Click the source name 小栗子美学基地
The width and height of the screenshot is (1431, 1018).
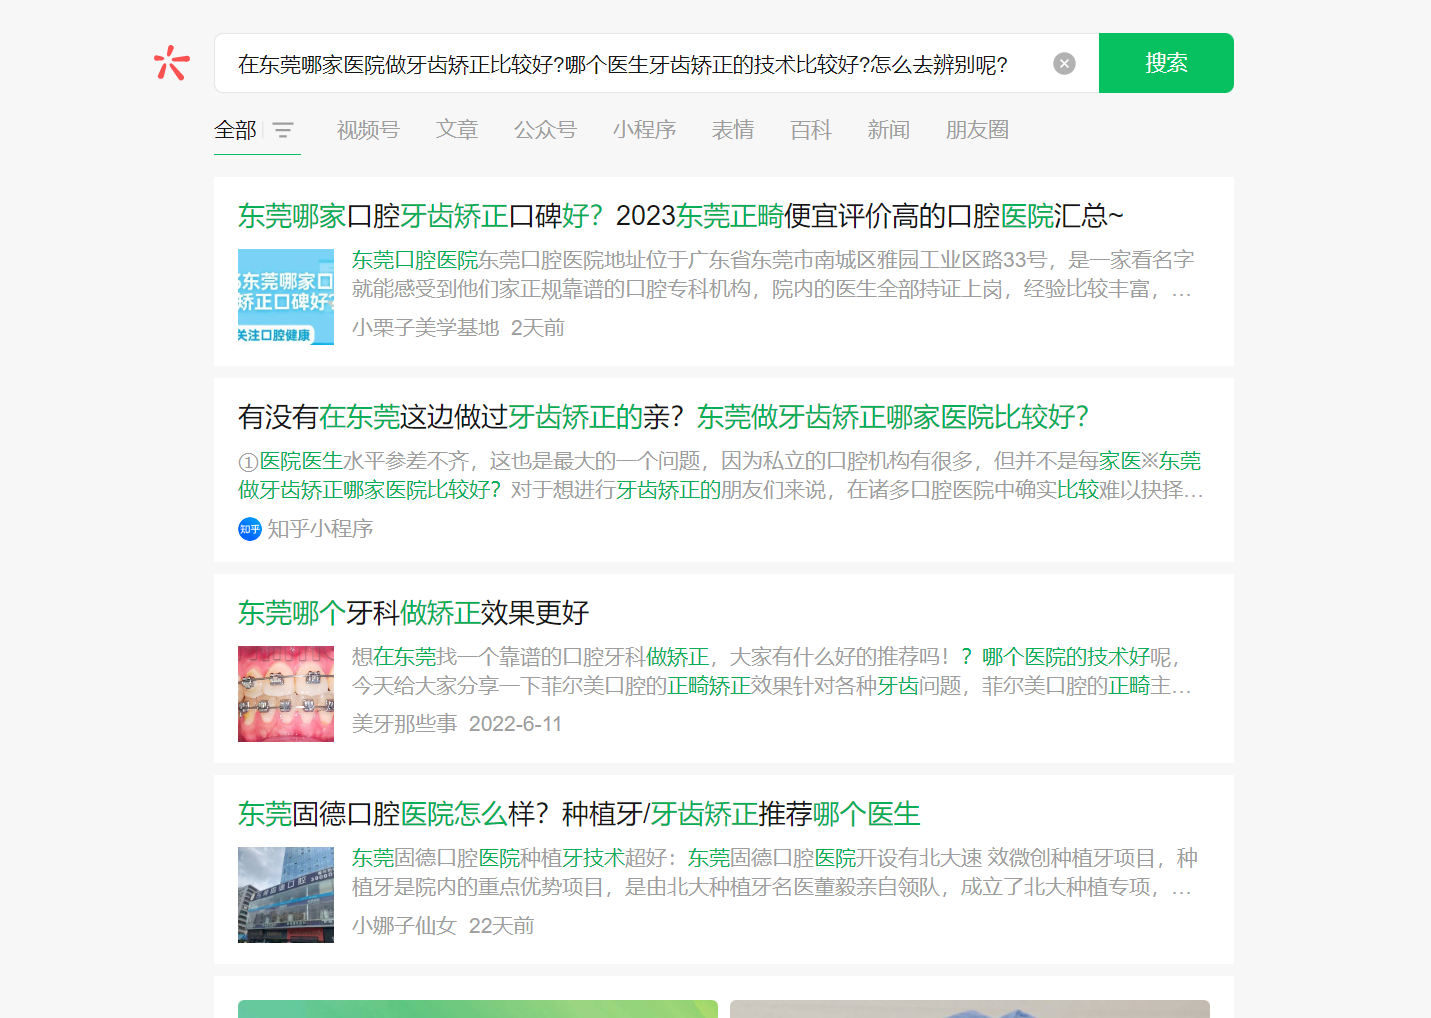click(x=425, y=328)
